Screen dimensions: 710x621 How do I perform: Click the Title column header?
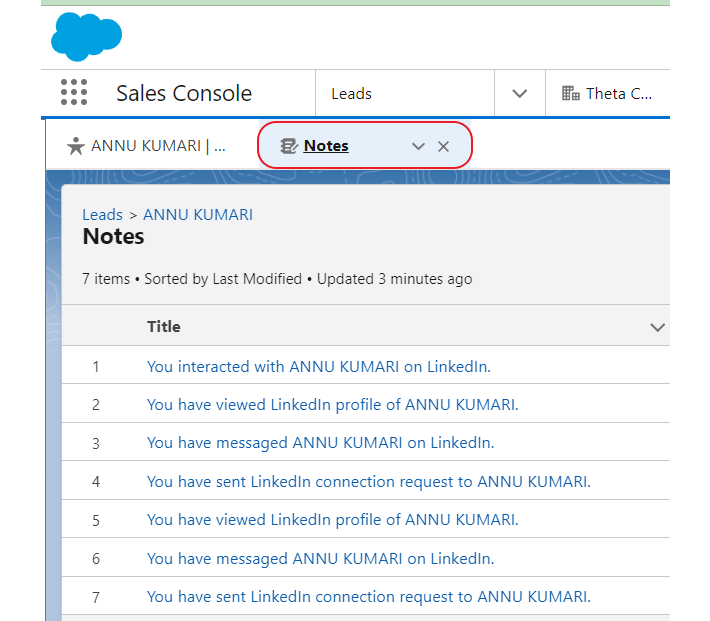coord(164,327)
